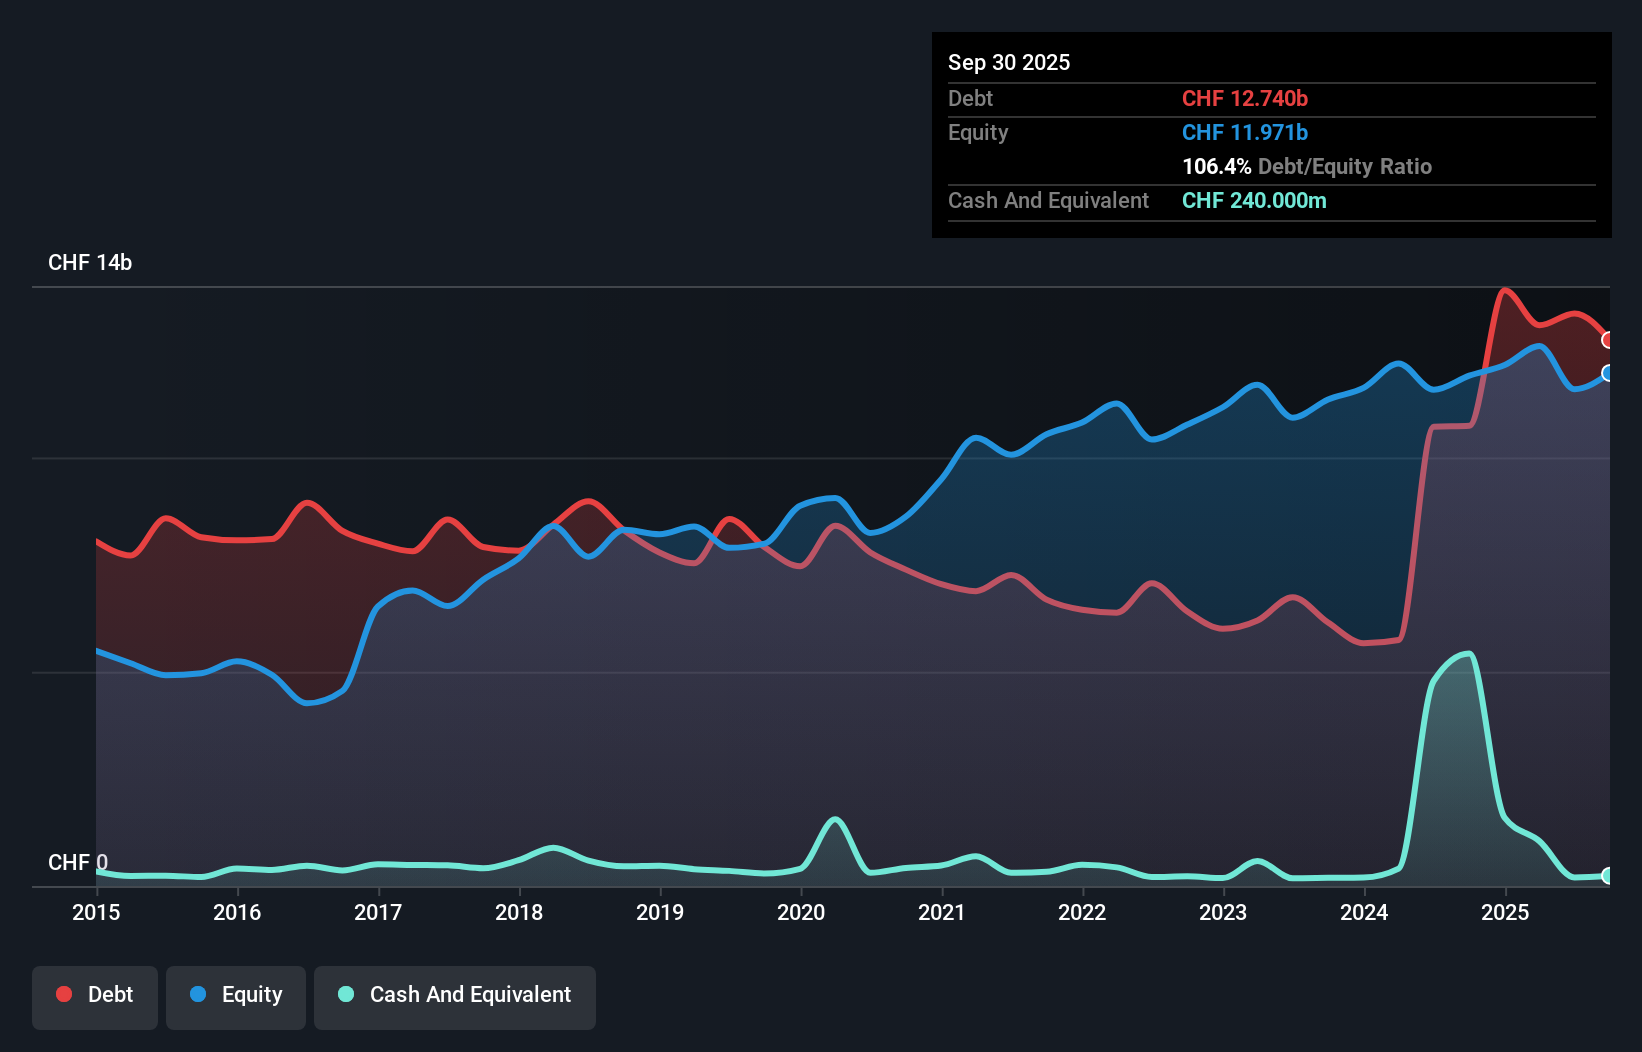Click the CHF 12.740b debt value
Viewport: 1642px width, 1052px height.
point(1245,98)
